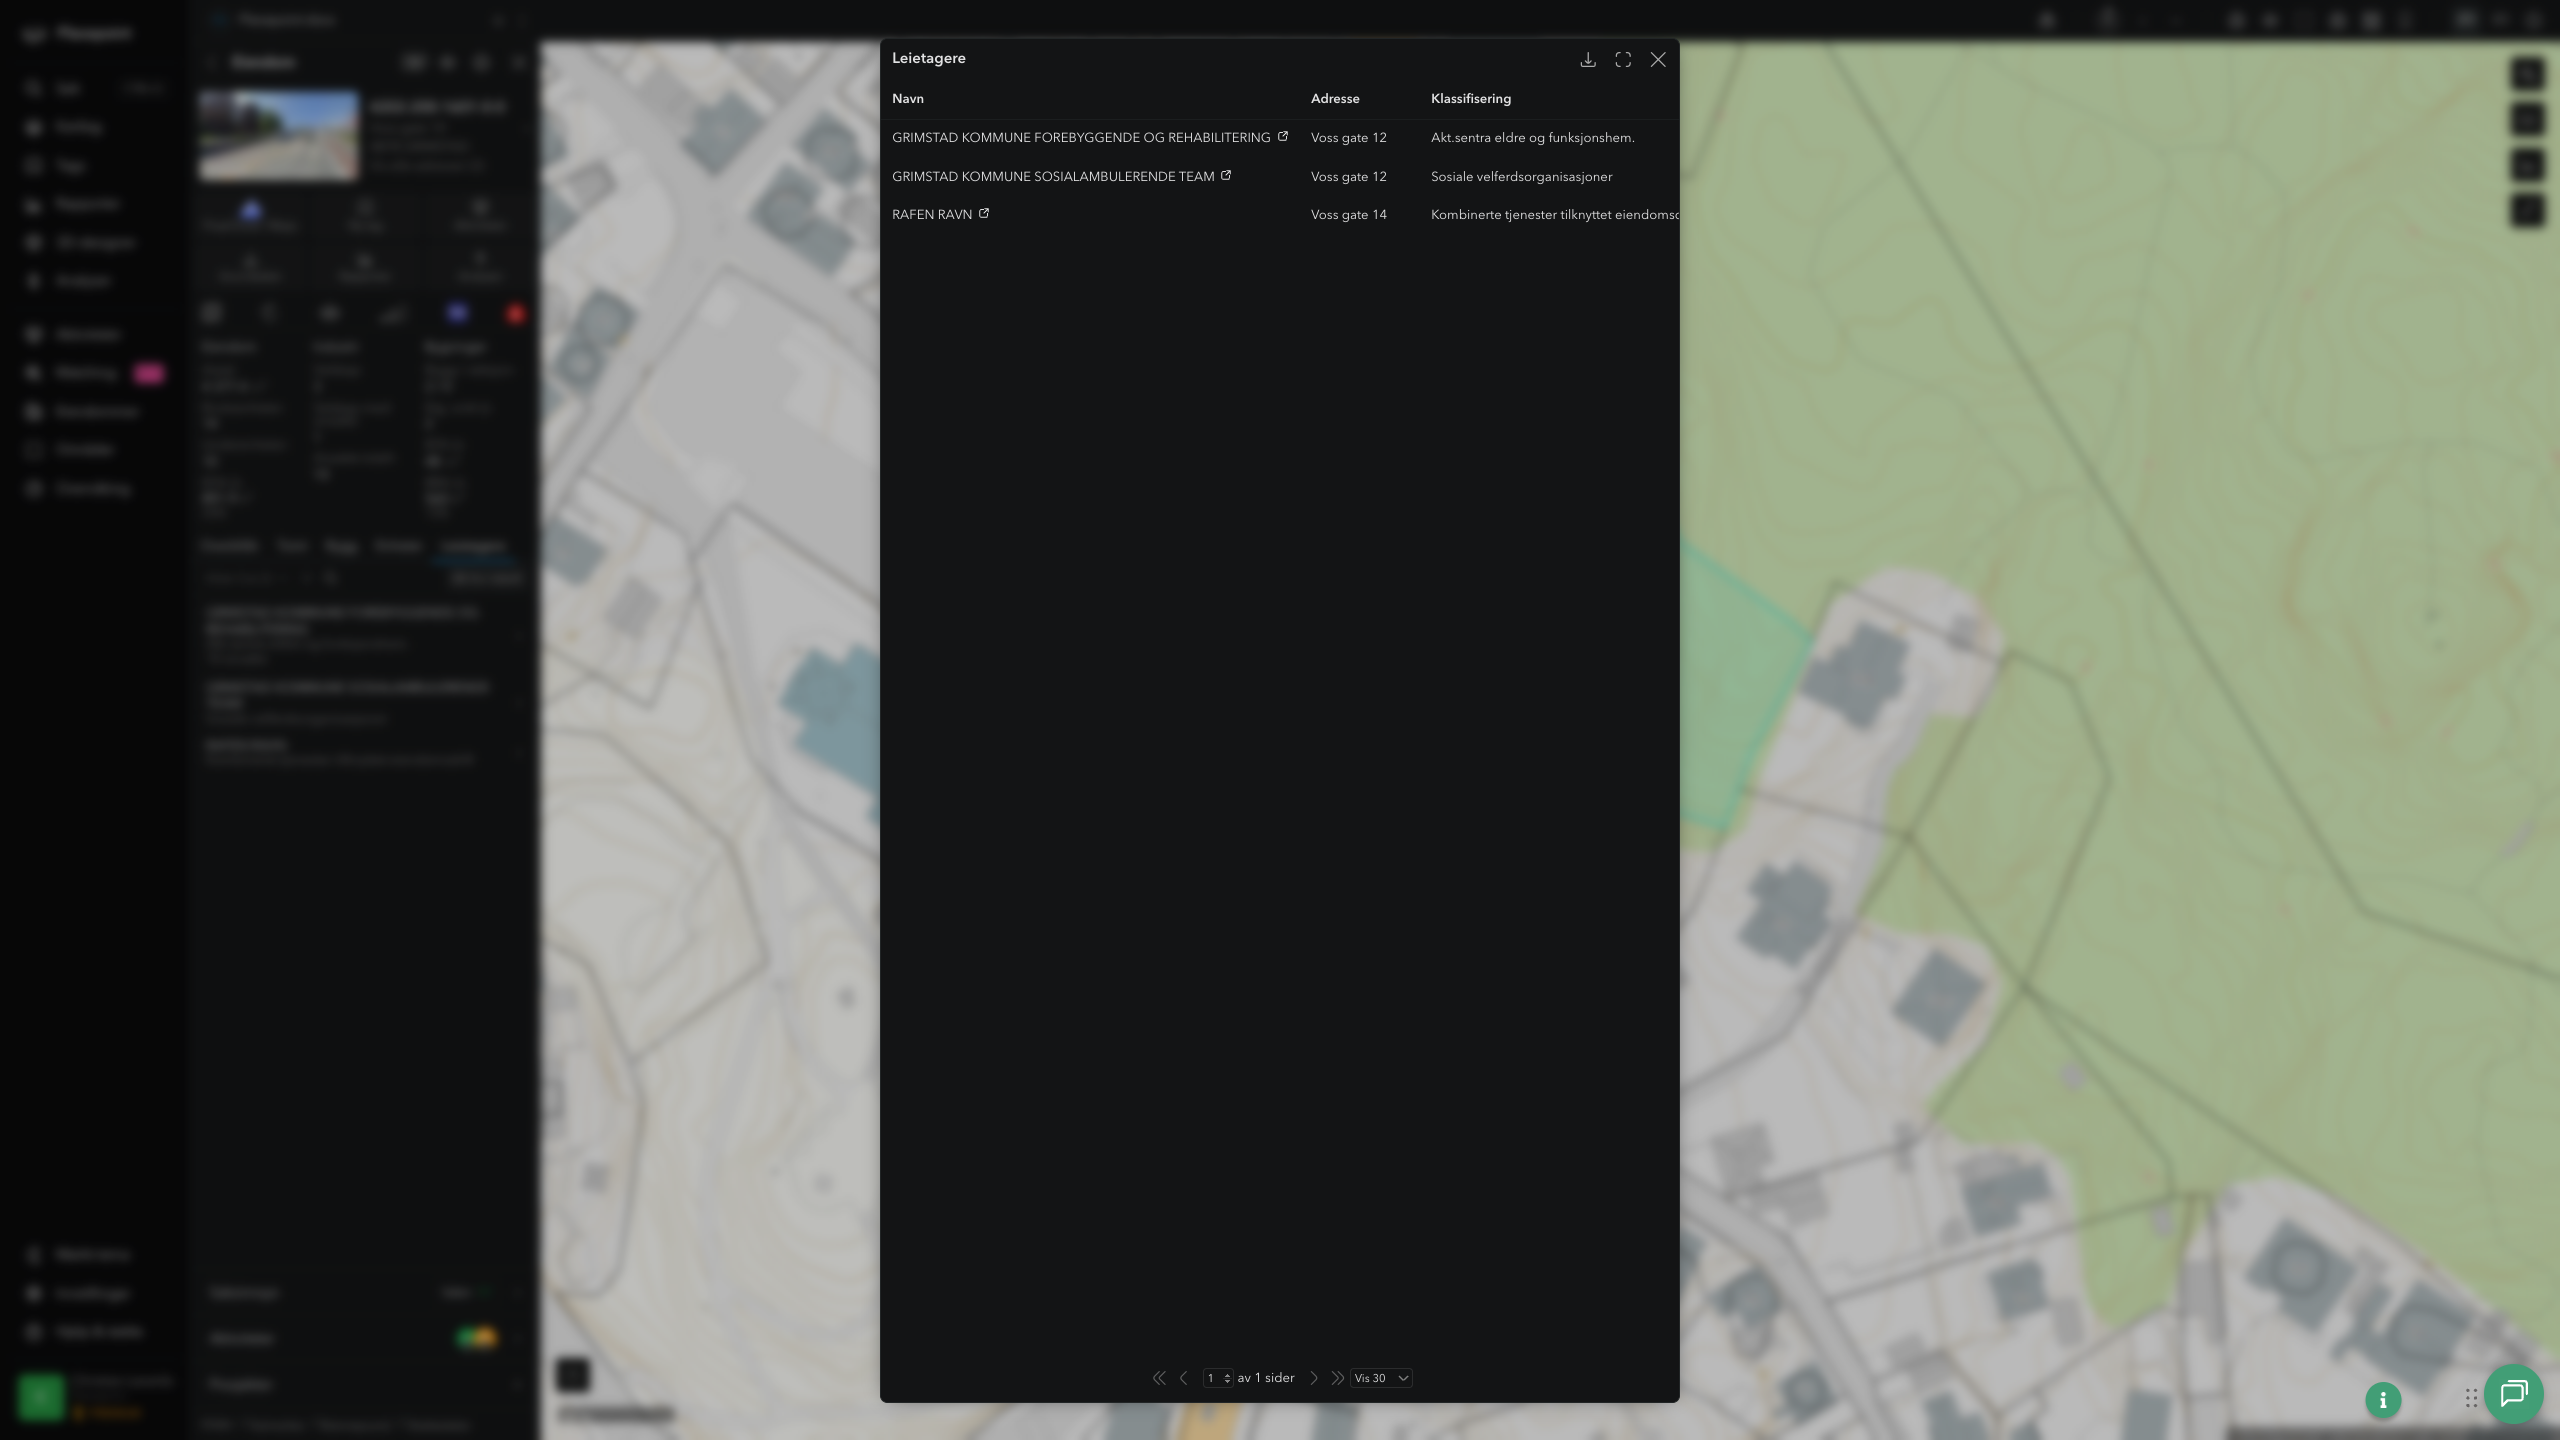Grab the dotted handle beside the chat button
Viewport: 2560px width, 1440px height.
tap(2471, 1397)
